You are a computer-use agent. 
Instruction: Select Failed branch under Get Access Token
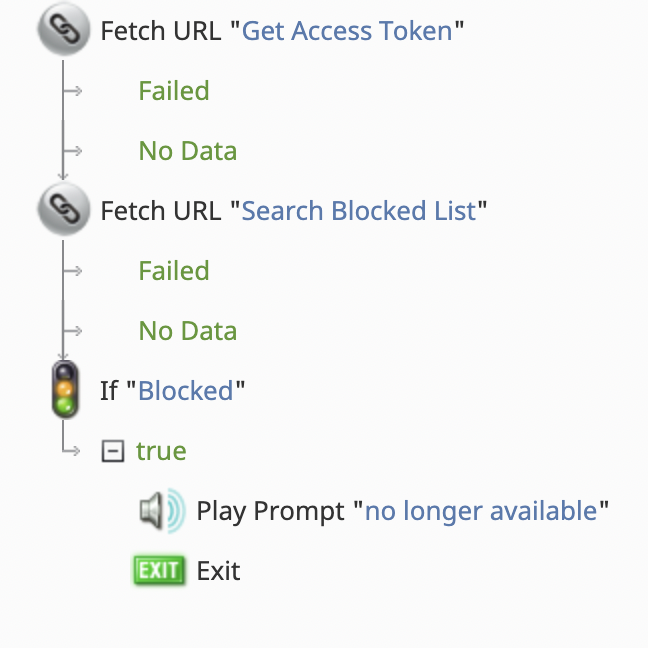pos(174,91)
